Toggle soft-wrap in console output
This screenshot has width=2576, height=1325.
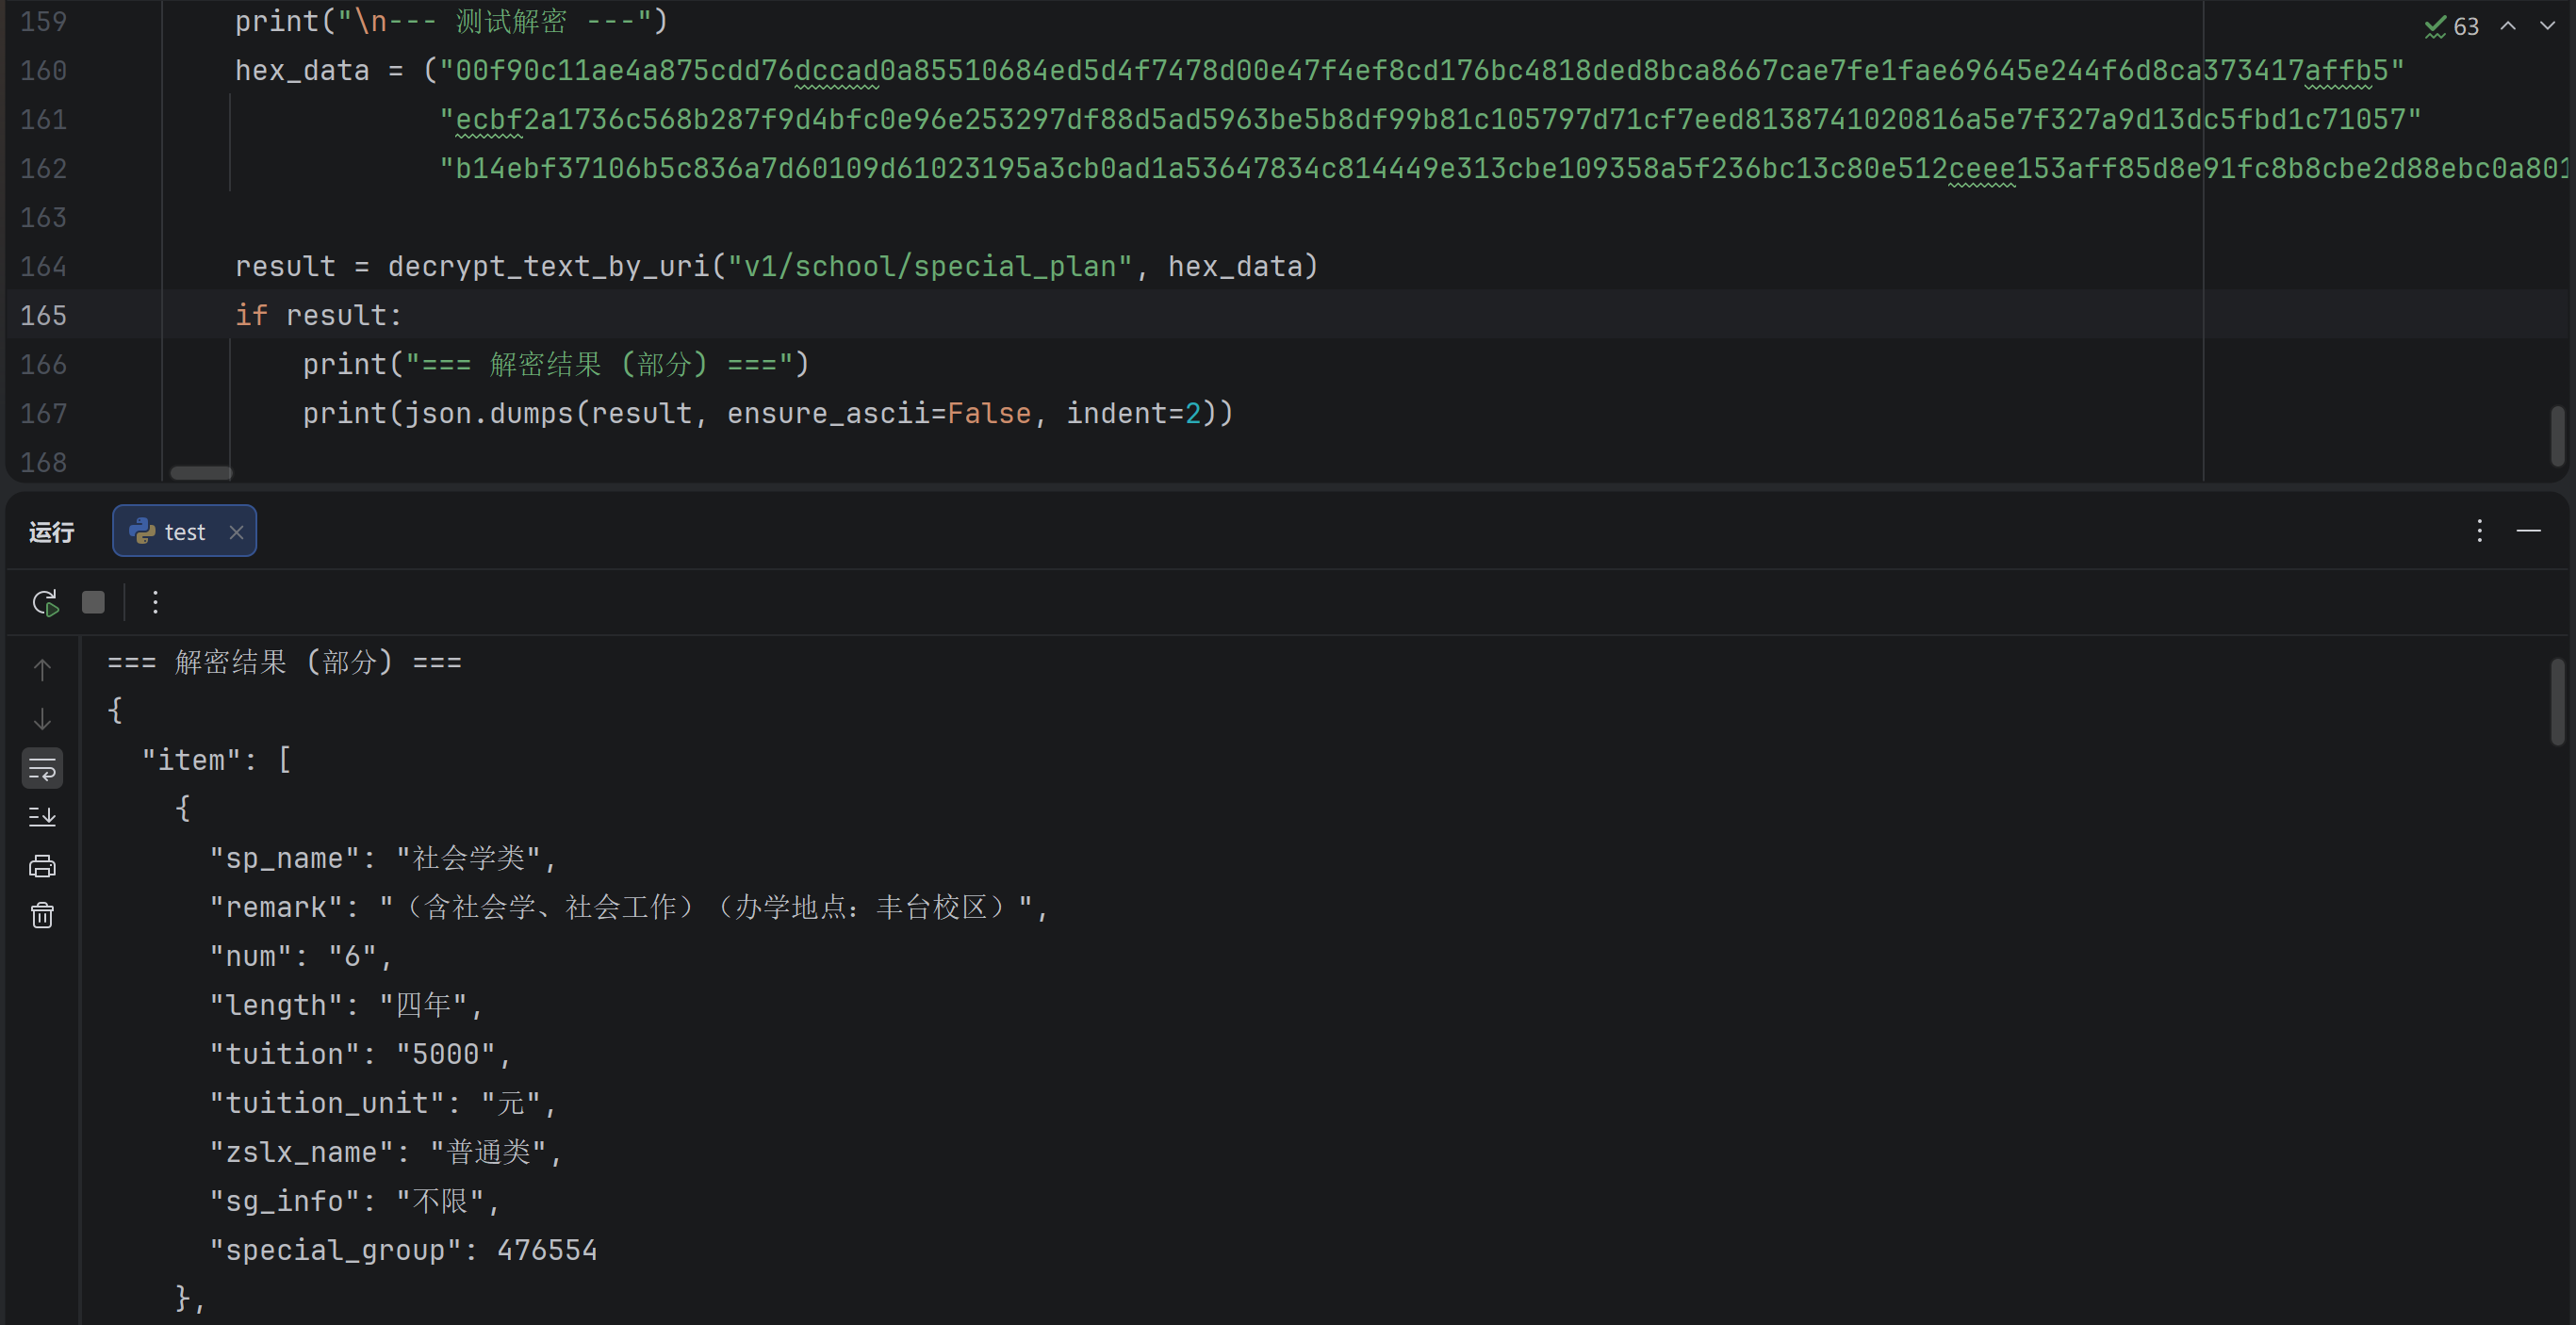coord(42,768)
